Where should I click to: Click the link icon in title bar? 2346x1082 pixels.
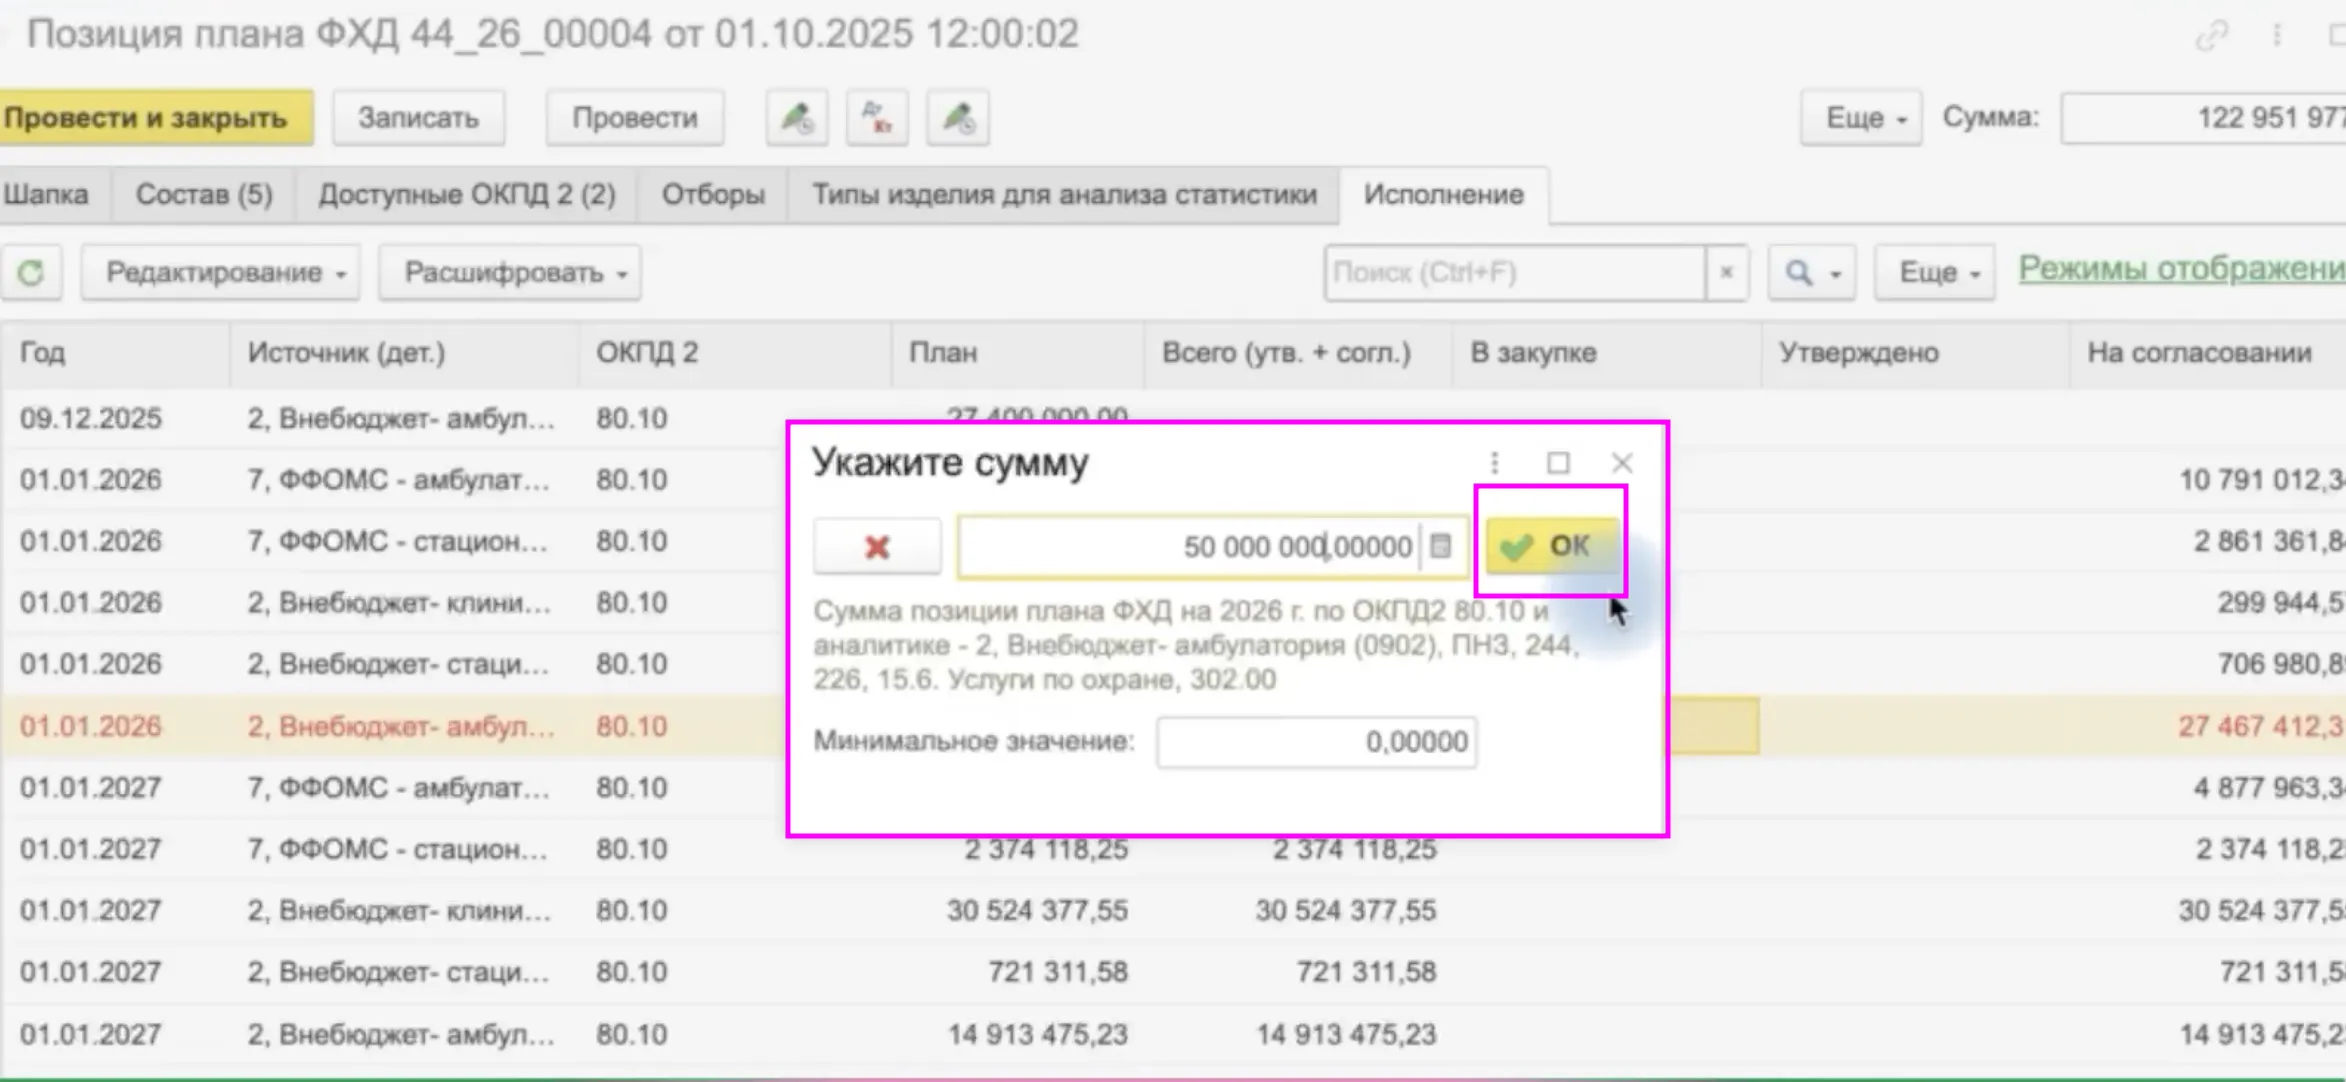tap(2211, 35)
